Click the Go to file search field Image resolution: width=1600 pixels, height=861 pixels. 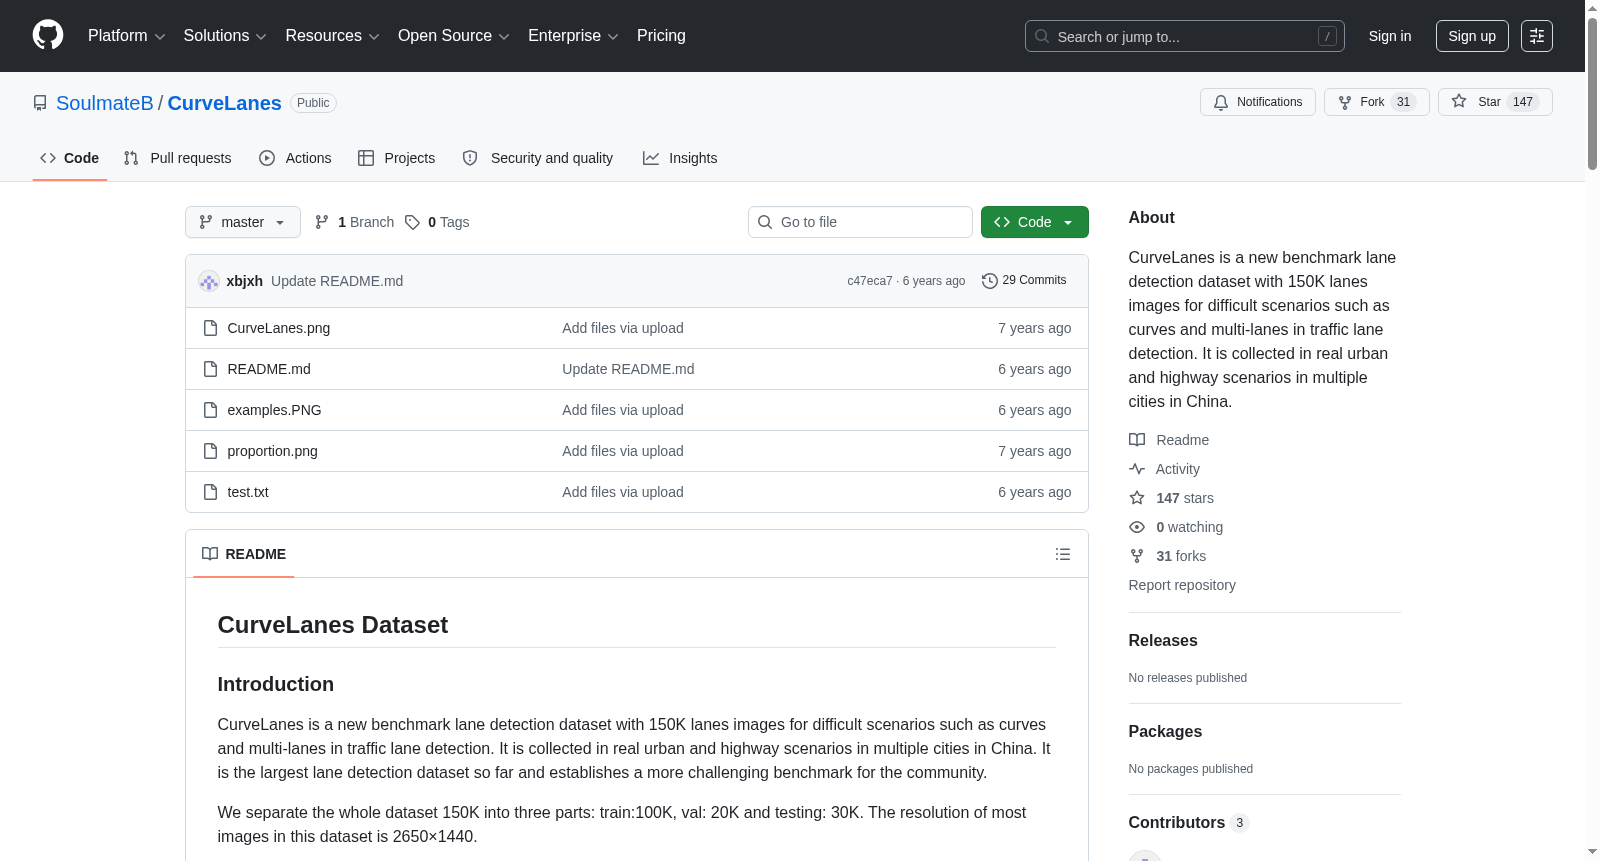(x=860, y=222)
